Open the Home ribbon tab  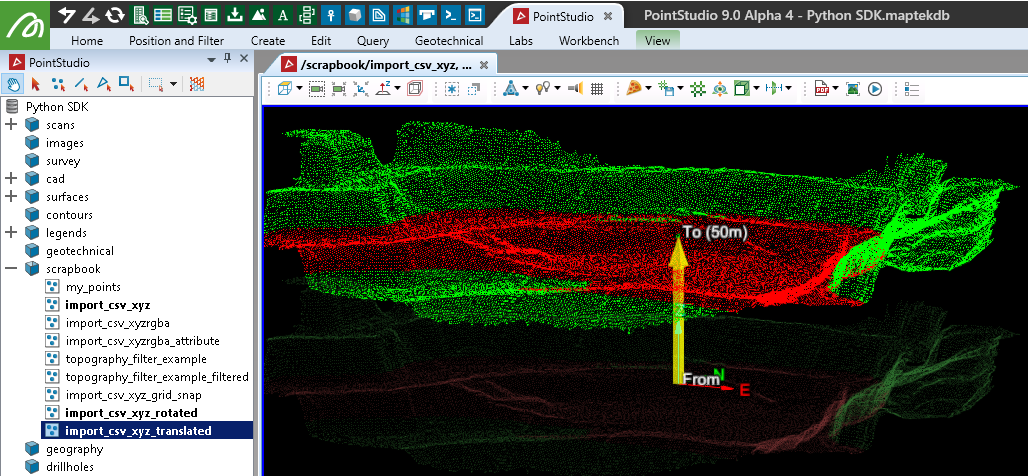(x=87, y=41)
